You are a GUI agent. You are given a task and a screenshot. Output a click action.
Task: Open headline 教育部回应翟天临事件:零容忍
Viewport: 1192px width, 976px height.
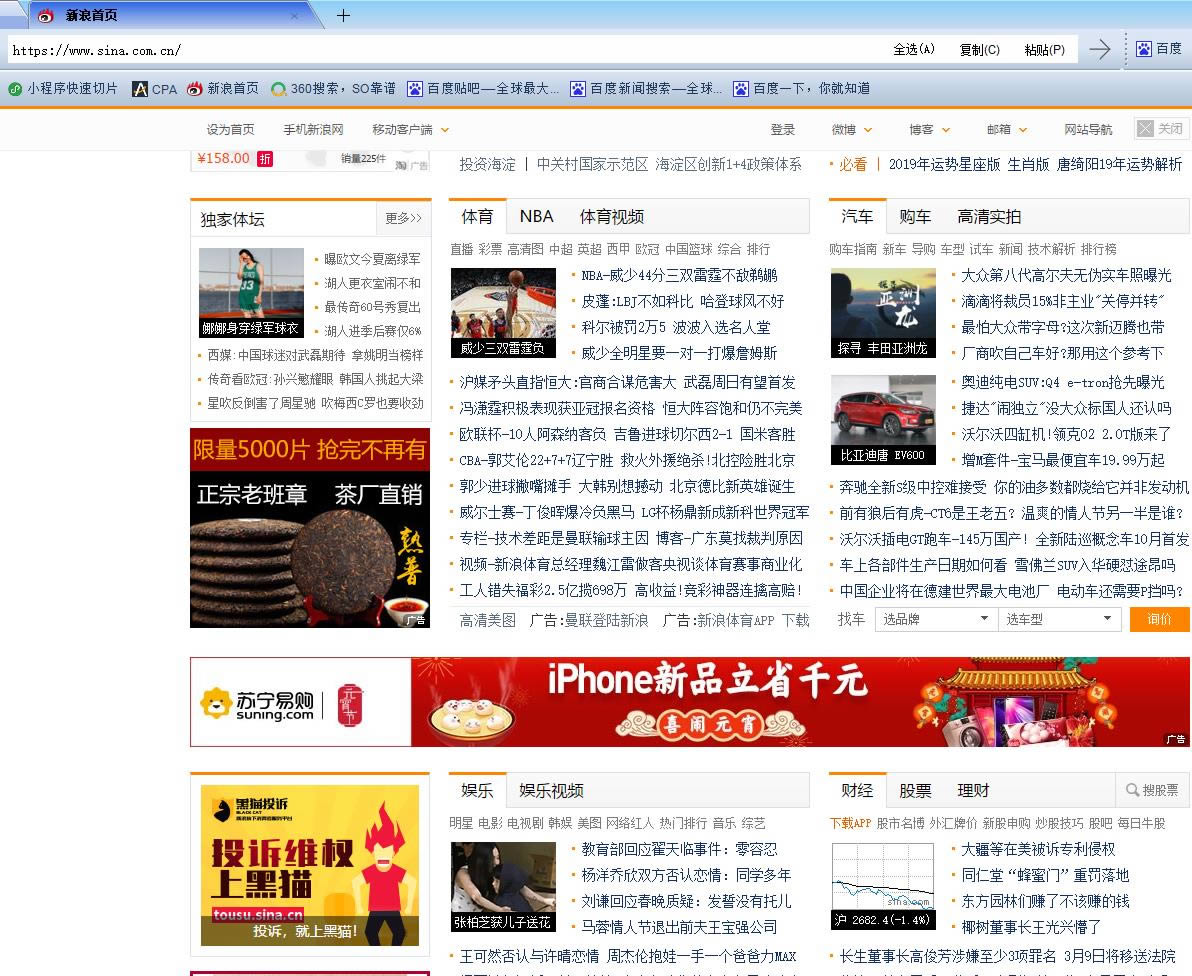click(x=680, y=849)
